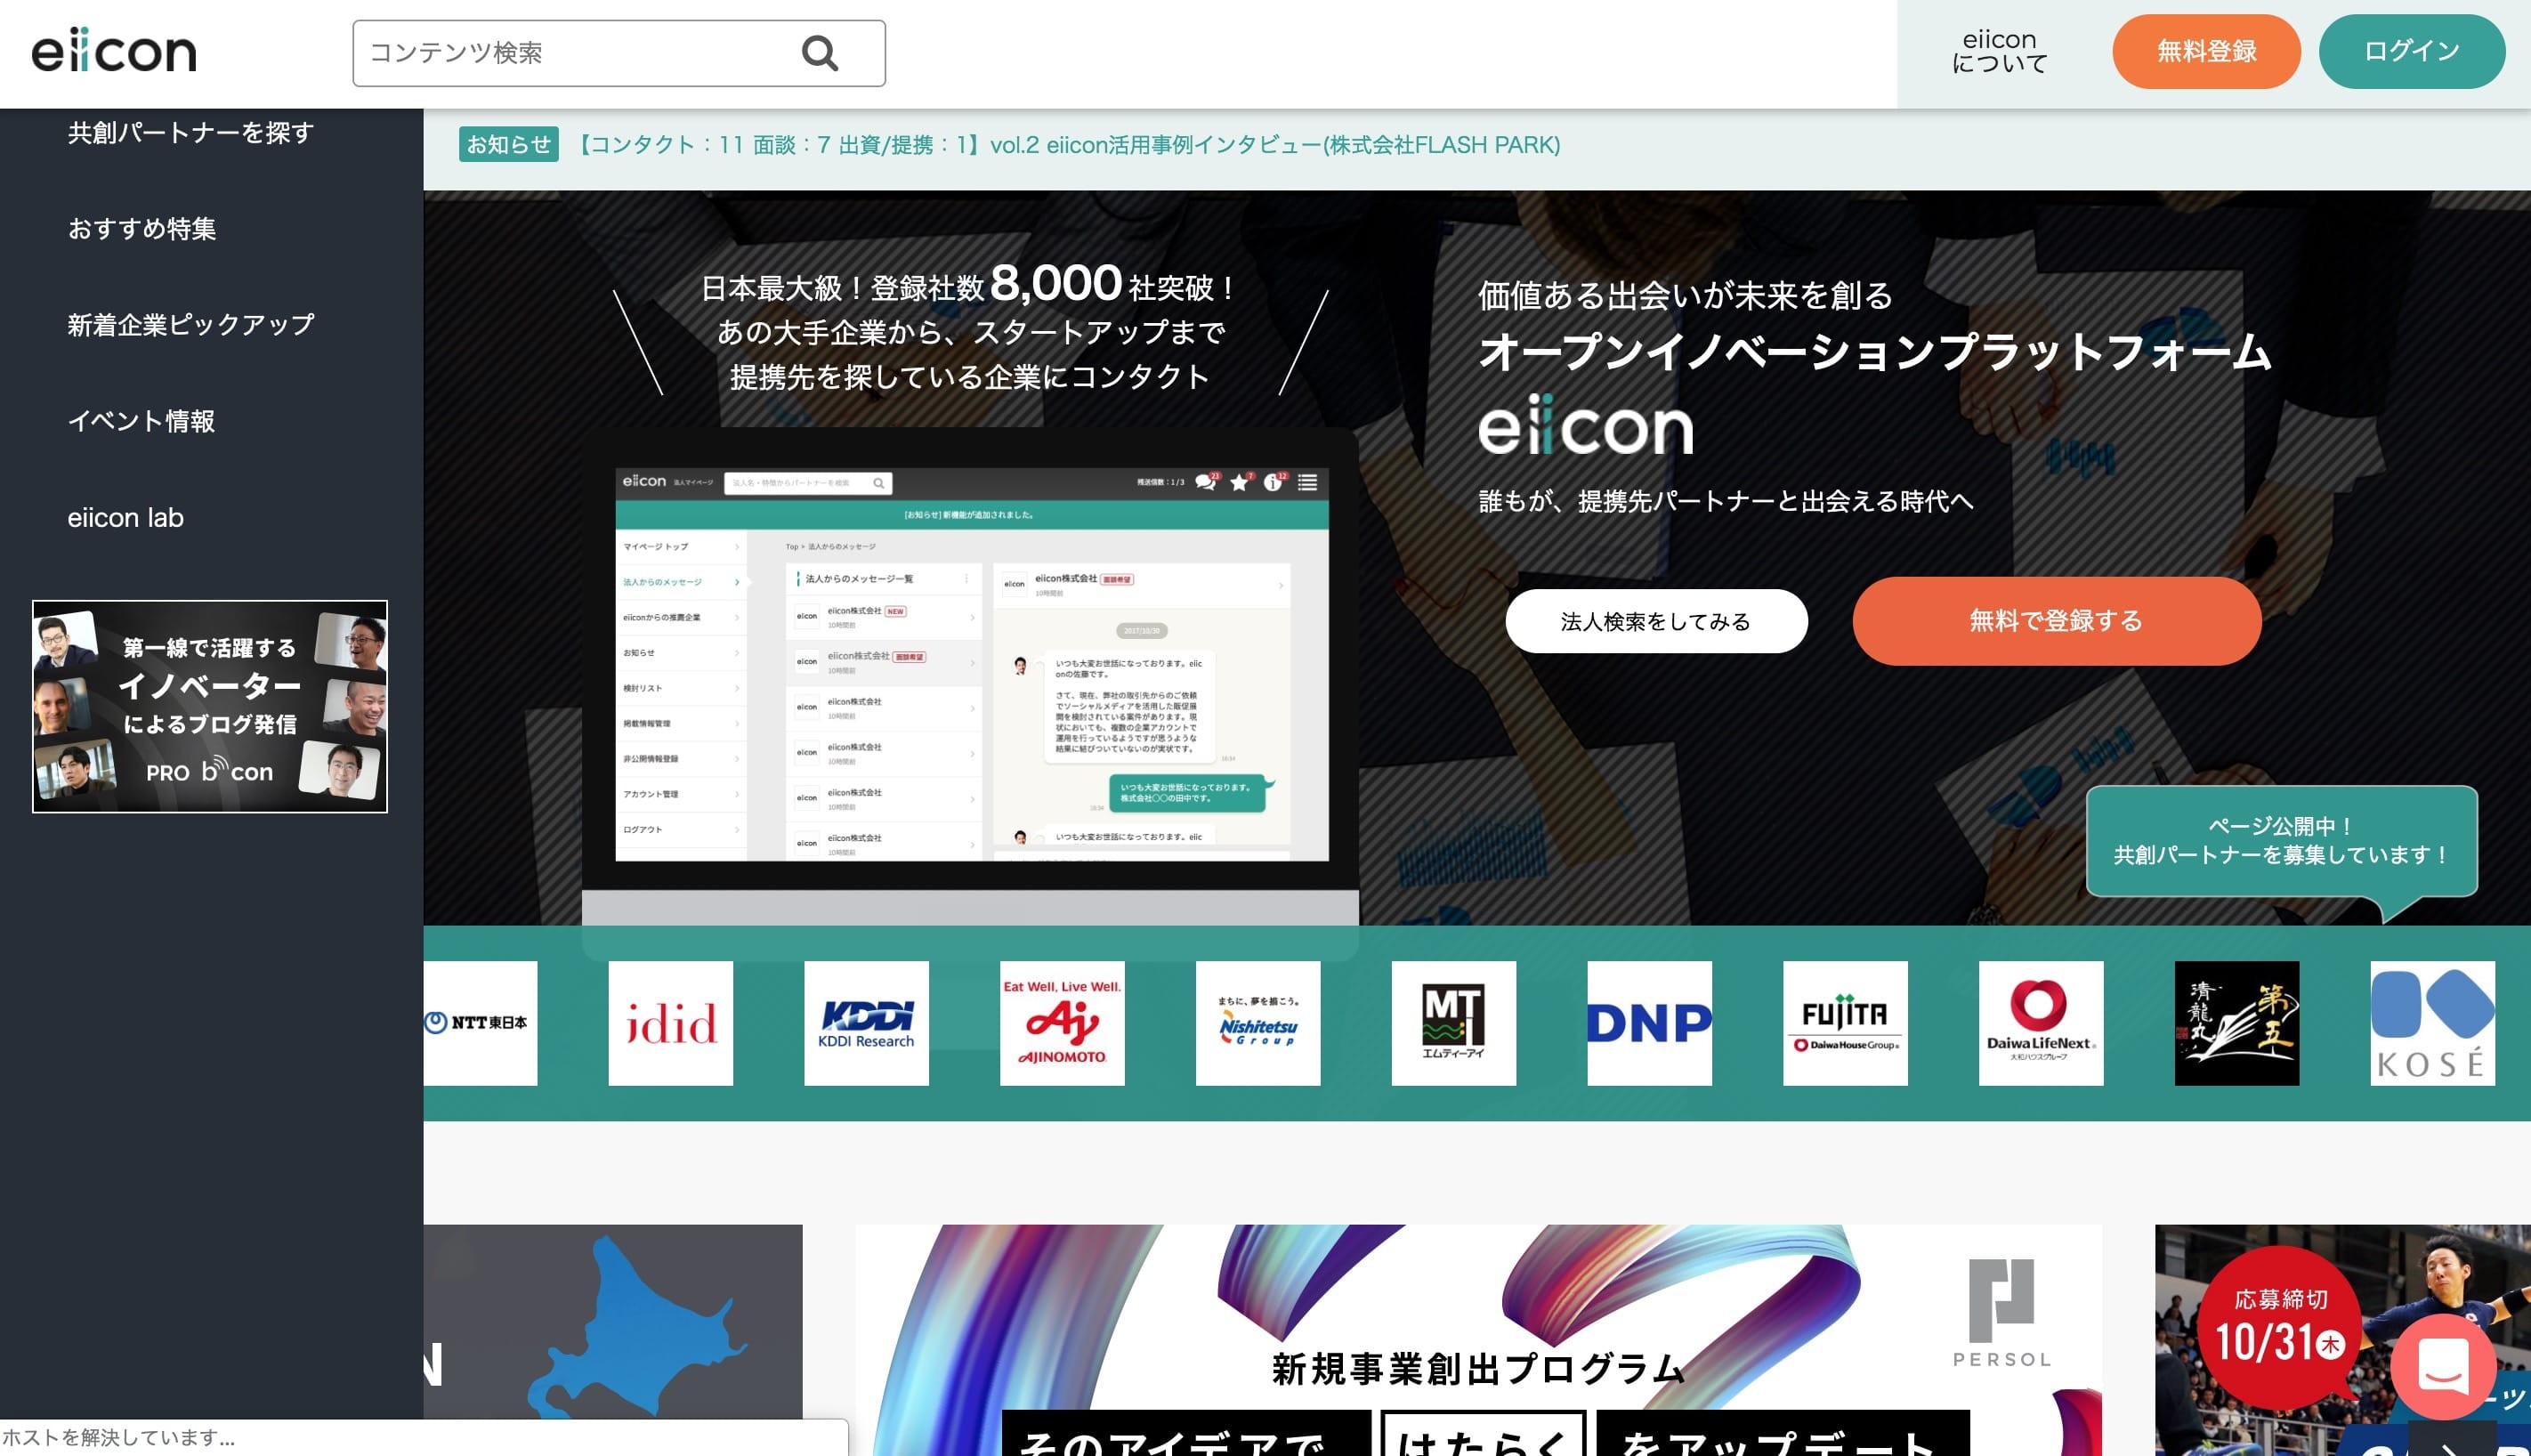Click the black calligraphy logo tile

pos(2237,1023)
